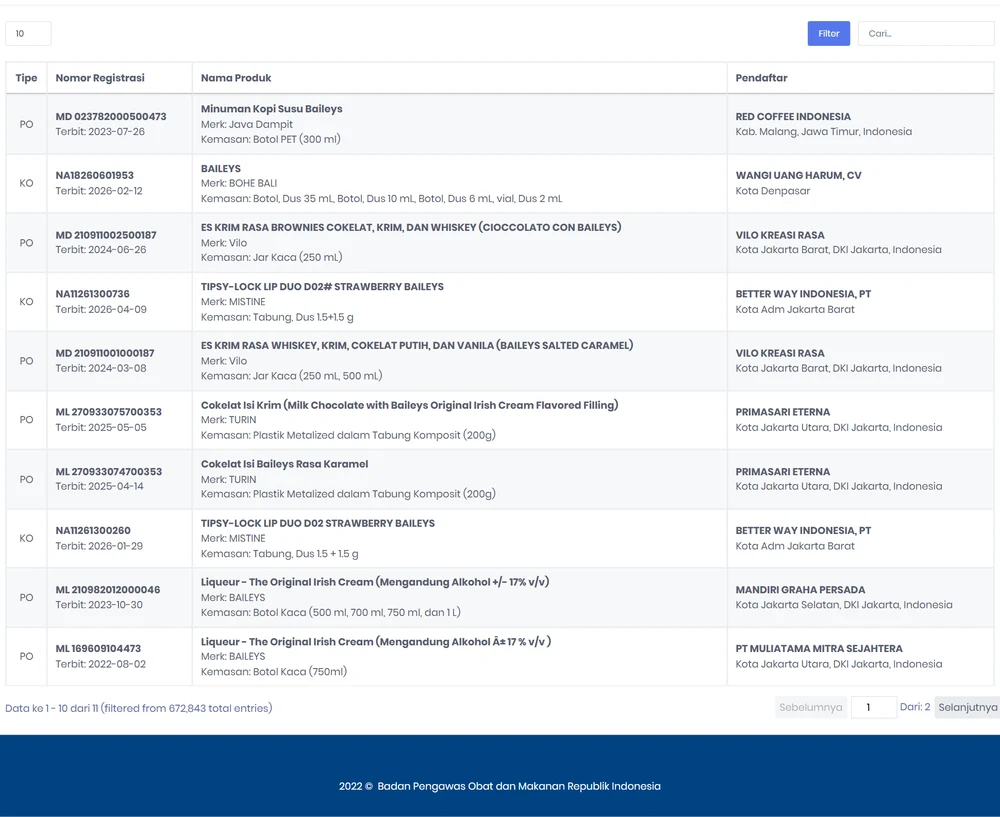Select registration number MD 023782000500473
The width and height of the screenshot is (1000, 817).
click(x=111, y=117)
